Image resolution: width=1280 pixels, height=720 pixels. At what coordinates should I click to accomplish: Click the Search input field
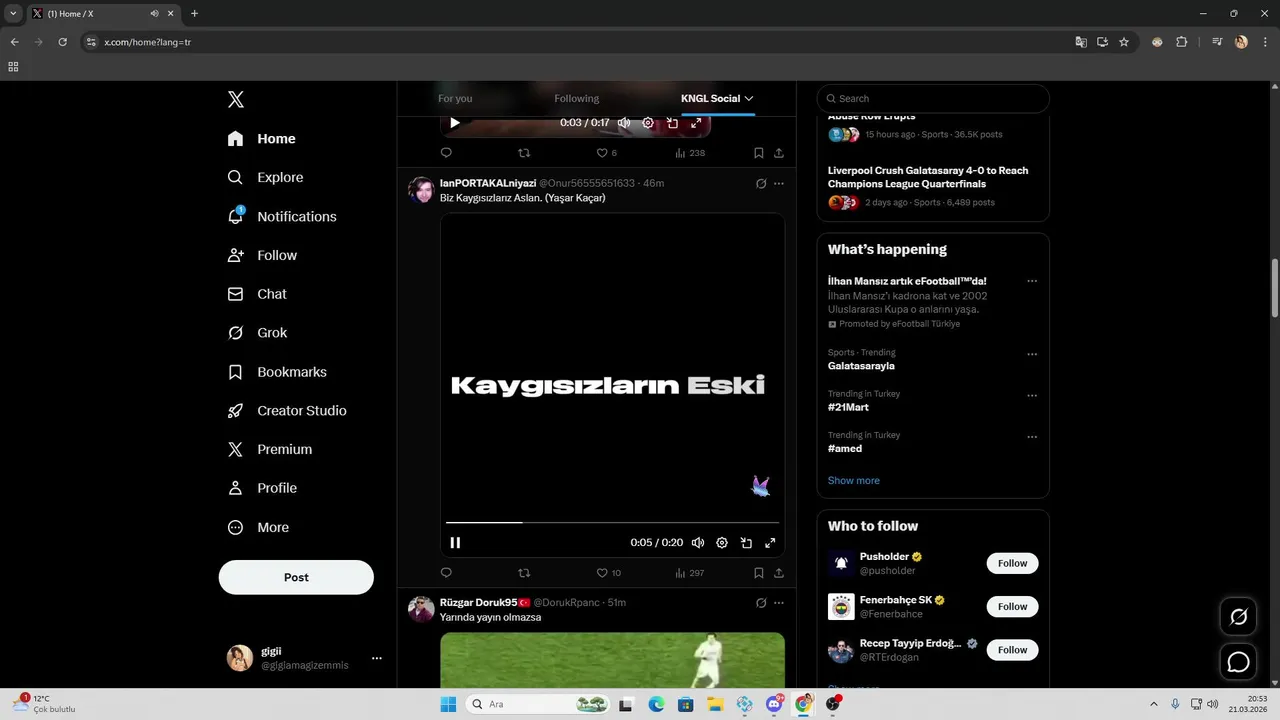click(x=933, y=98)
